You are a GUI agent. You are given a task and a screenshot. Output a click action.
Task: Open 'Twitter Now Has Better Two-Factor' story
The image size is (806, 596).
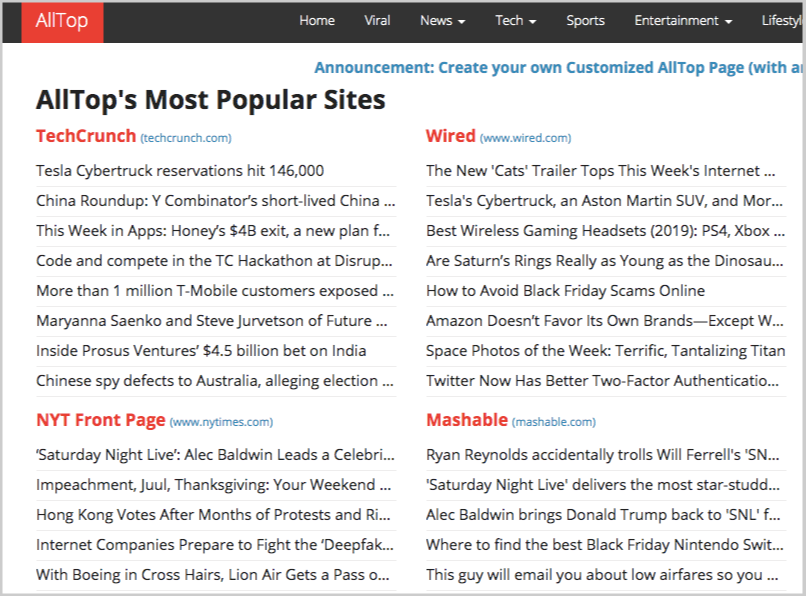point(602,381)
